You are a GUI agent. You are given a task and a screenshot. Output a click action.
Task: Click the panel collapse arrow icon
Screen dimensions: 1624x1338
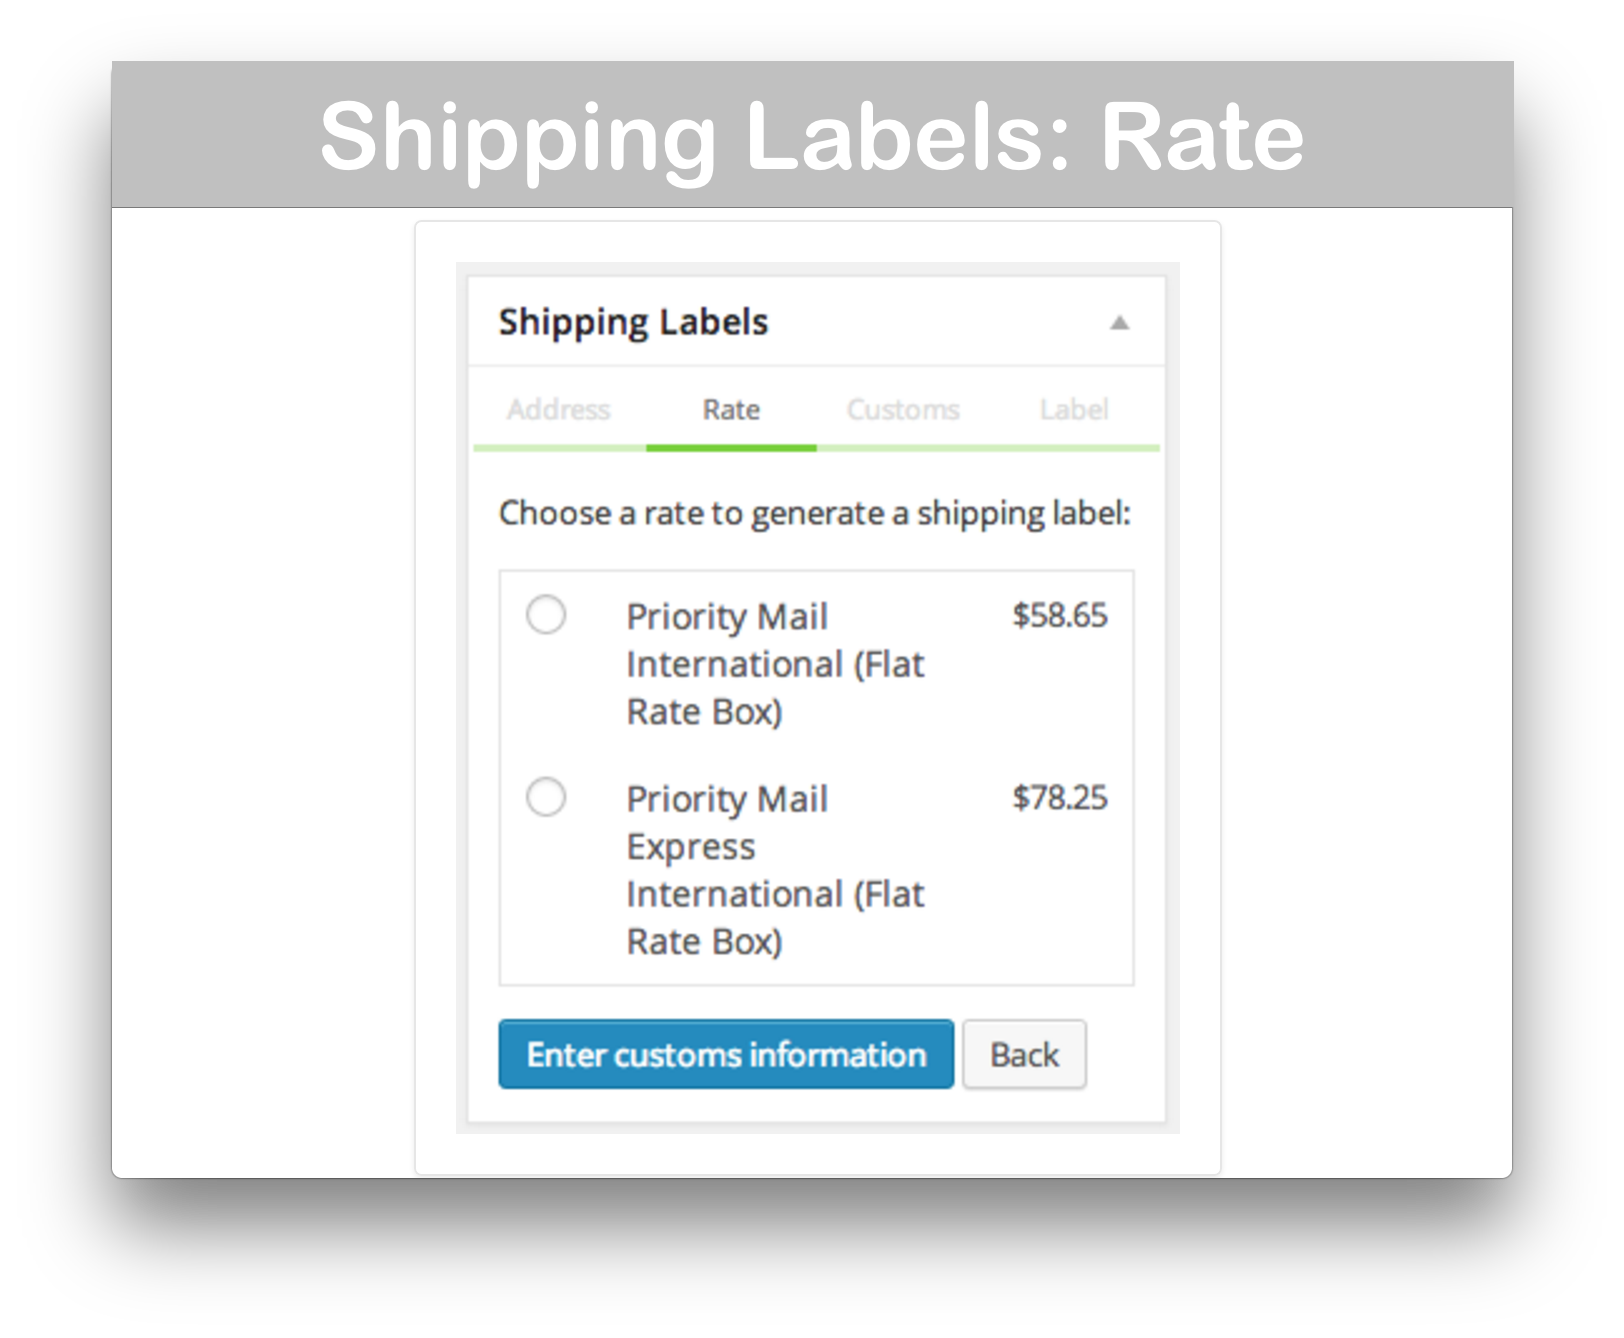pyautogui.click(x=1120, y=322)
